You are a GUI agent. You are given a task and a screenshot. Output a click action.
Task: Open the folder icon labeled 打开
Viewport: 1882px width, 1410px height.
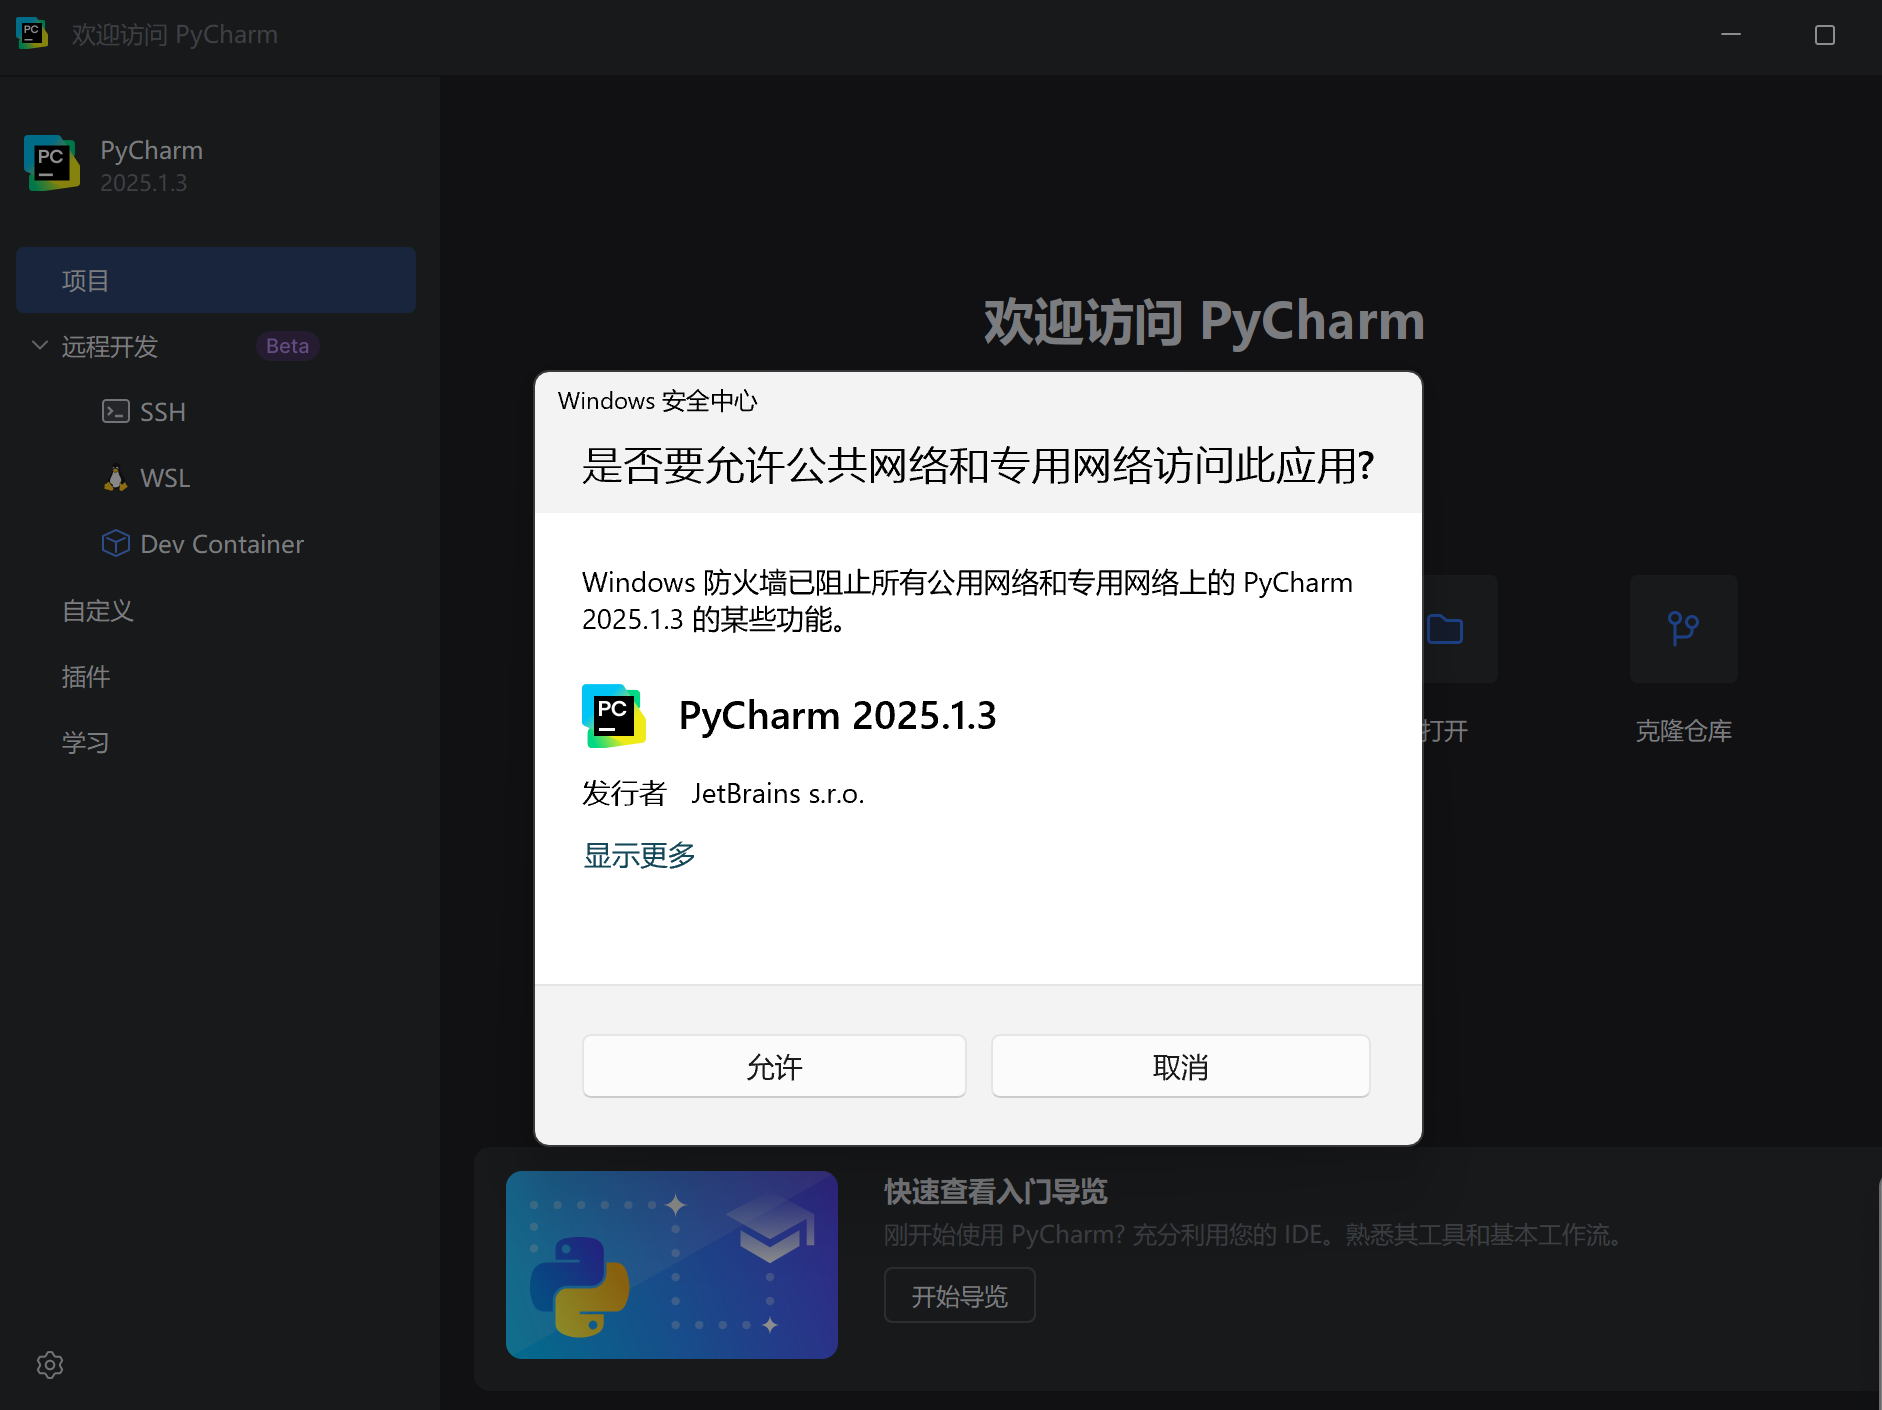click(1447, 629)
